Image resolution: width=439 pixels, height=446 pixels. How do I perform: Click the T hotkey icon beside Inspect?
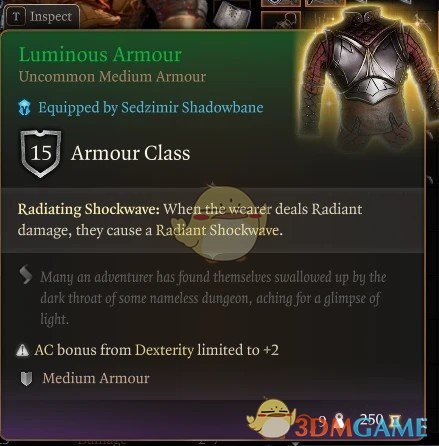(x=16, y=17)
